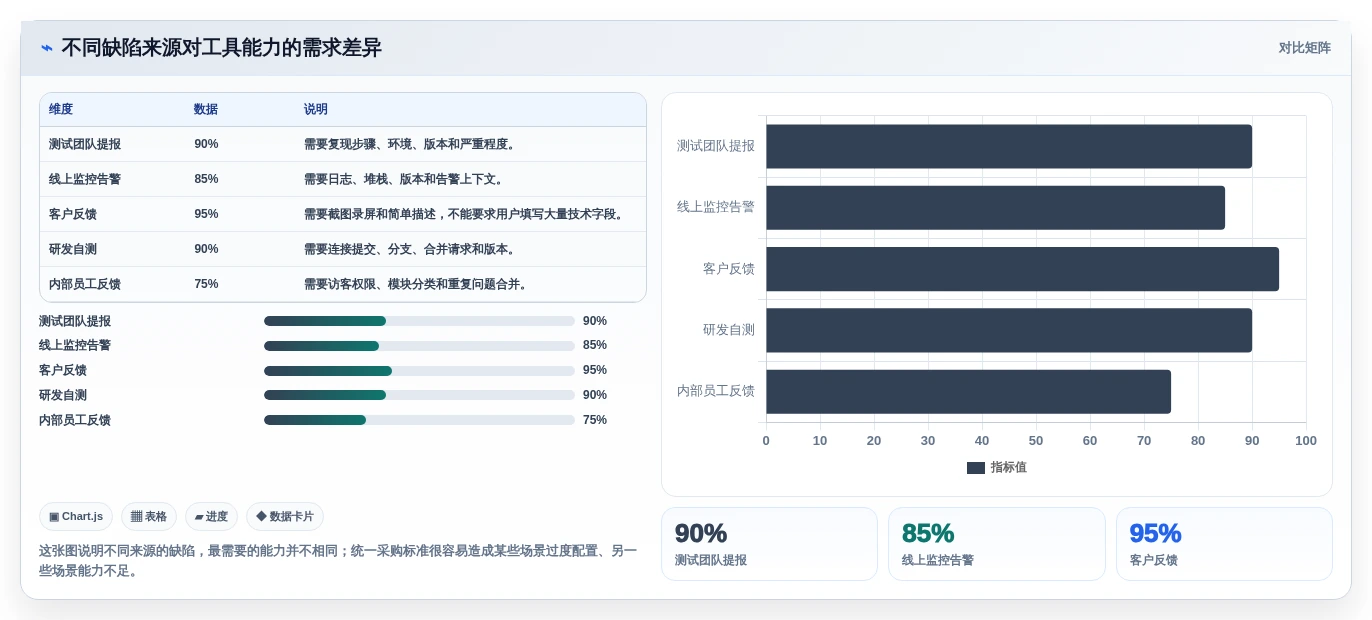Click description 需要连接提交、分支、合并请求和版本。

point(411,249)
